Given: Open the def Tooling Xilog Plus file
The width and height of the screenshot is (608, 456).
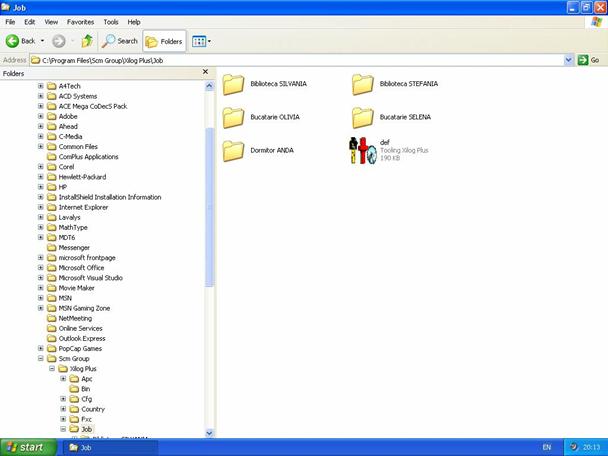Looking at the screenshot, I should 364,150.
